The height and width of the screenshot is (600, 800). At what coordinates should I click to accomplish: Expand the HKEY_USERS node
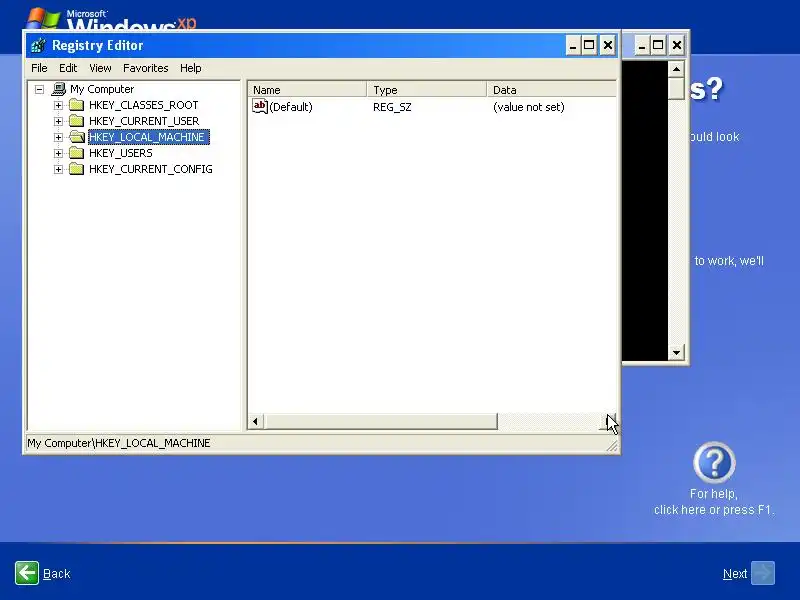(58, 153)
